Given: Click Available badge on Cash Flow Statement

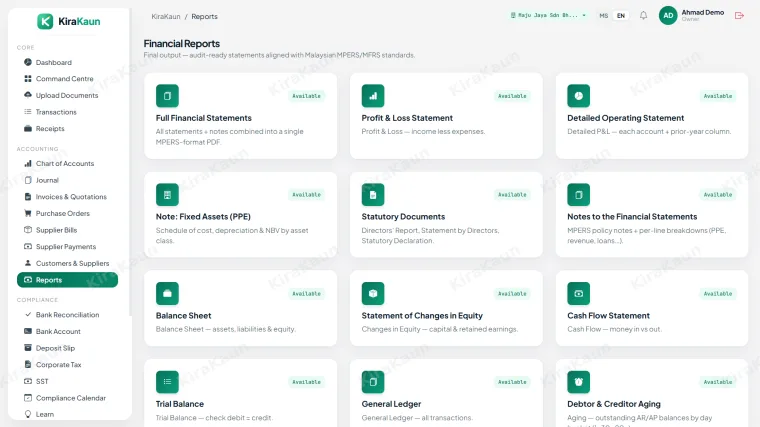Looking at the screenshot, I should 718,293.
